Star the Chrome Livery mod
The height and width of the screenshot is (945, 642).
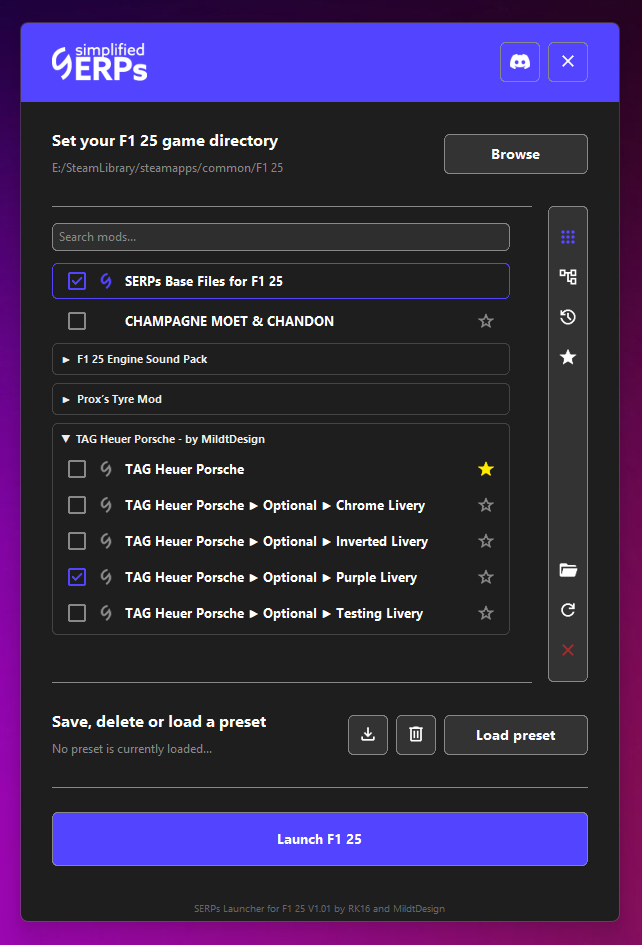[486, 505]
